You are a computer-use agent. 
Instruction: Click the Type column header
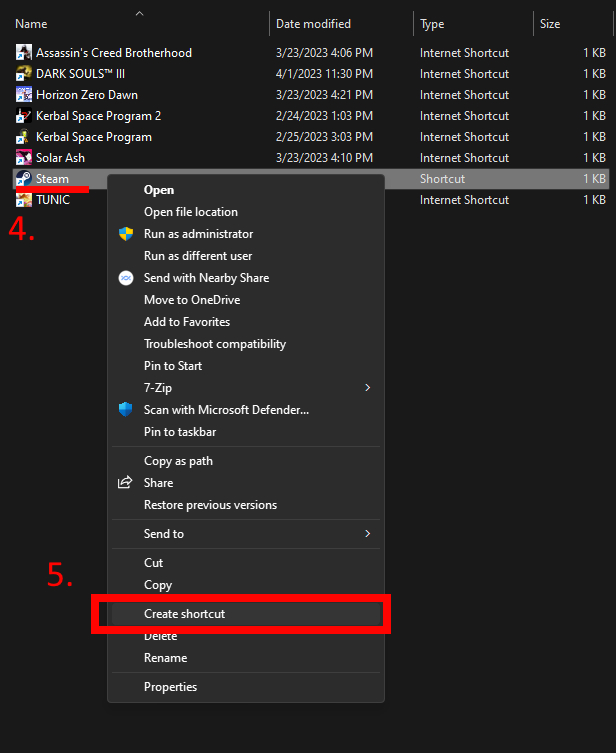(433, 24)
